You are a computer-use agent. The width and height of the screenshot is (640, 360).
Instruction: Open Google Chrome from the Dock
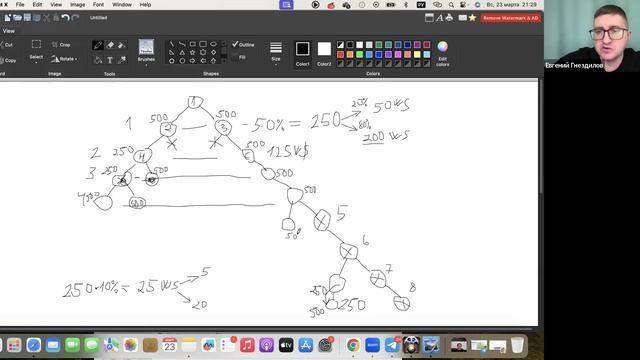353,345
